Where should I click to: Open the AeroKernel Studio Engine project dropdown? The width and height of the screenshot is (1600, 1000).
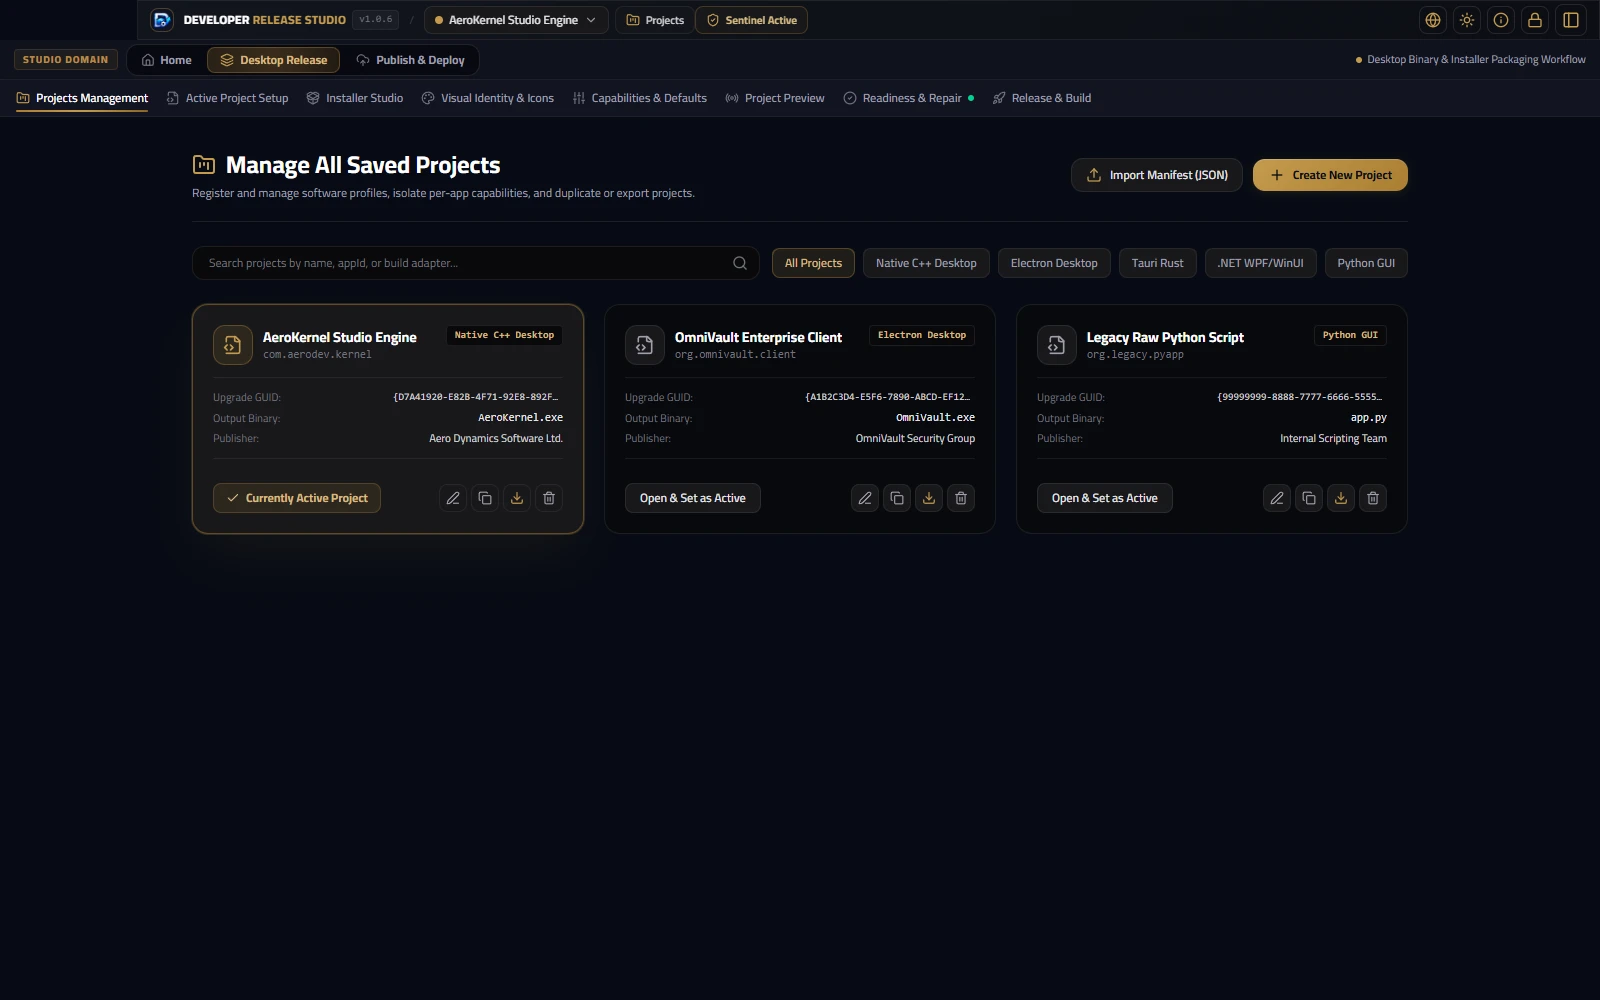516,20
